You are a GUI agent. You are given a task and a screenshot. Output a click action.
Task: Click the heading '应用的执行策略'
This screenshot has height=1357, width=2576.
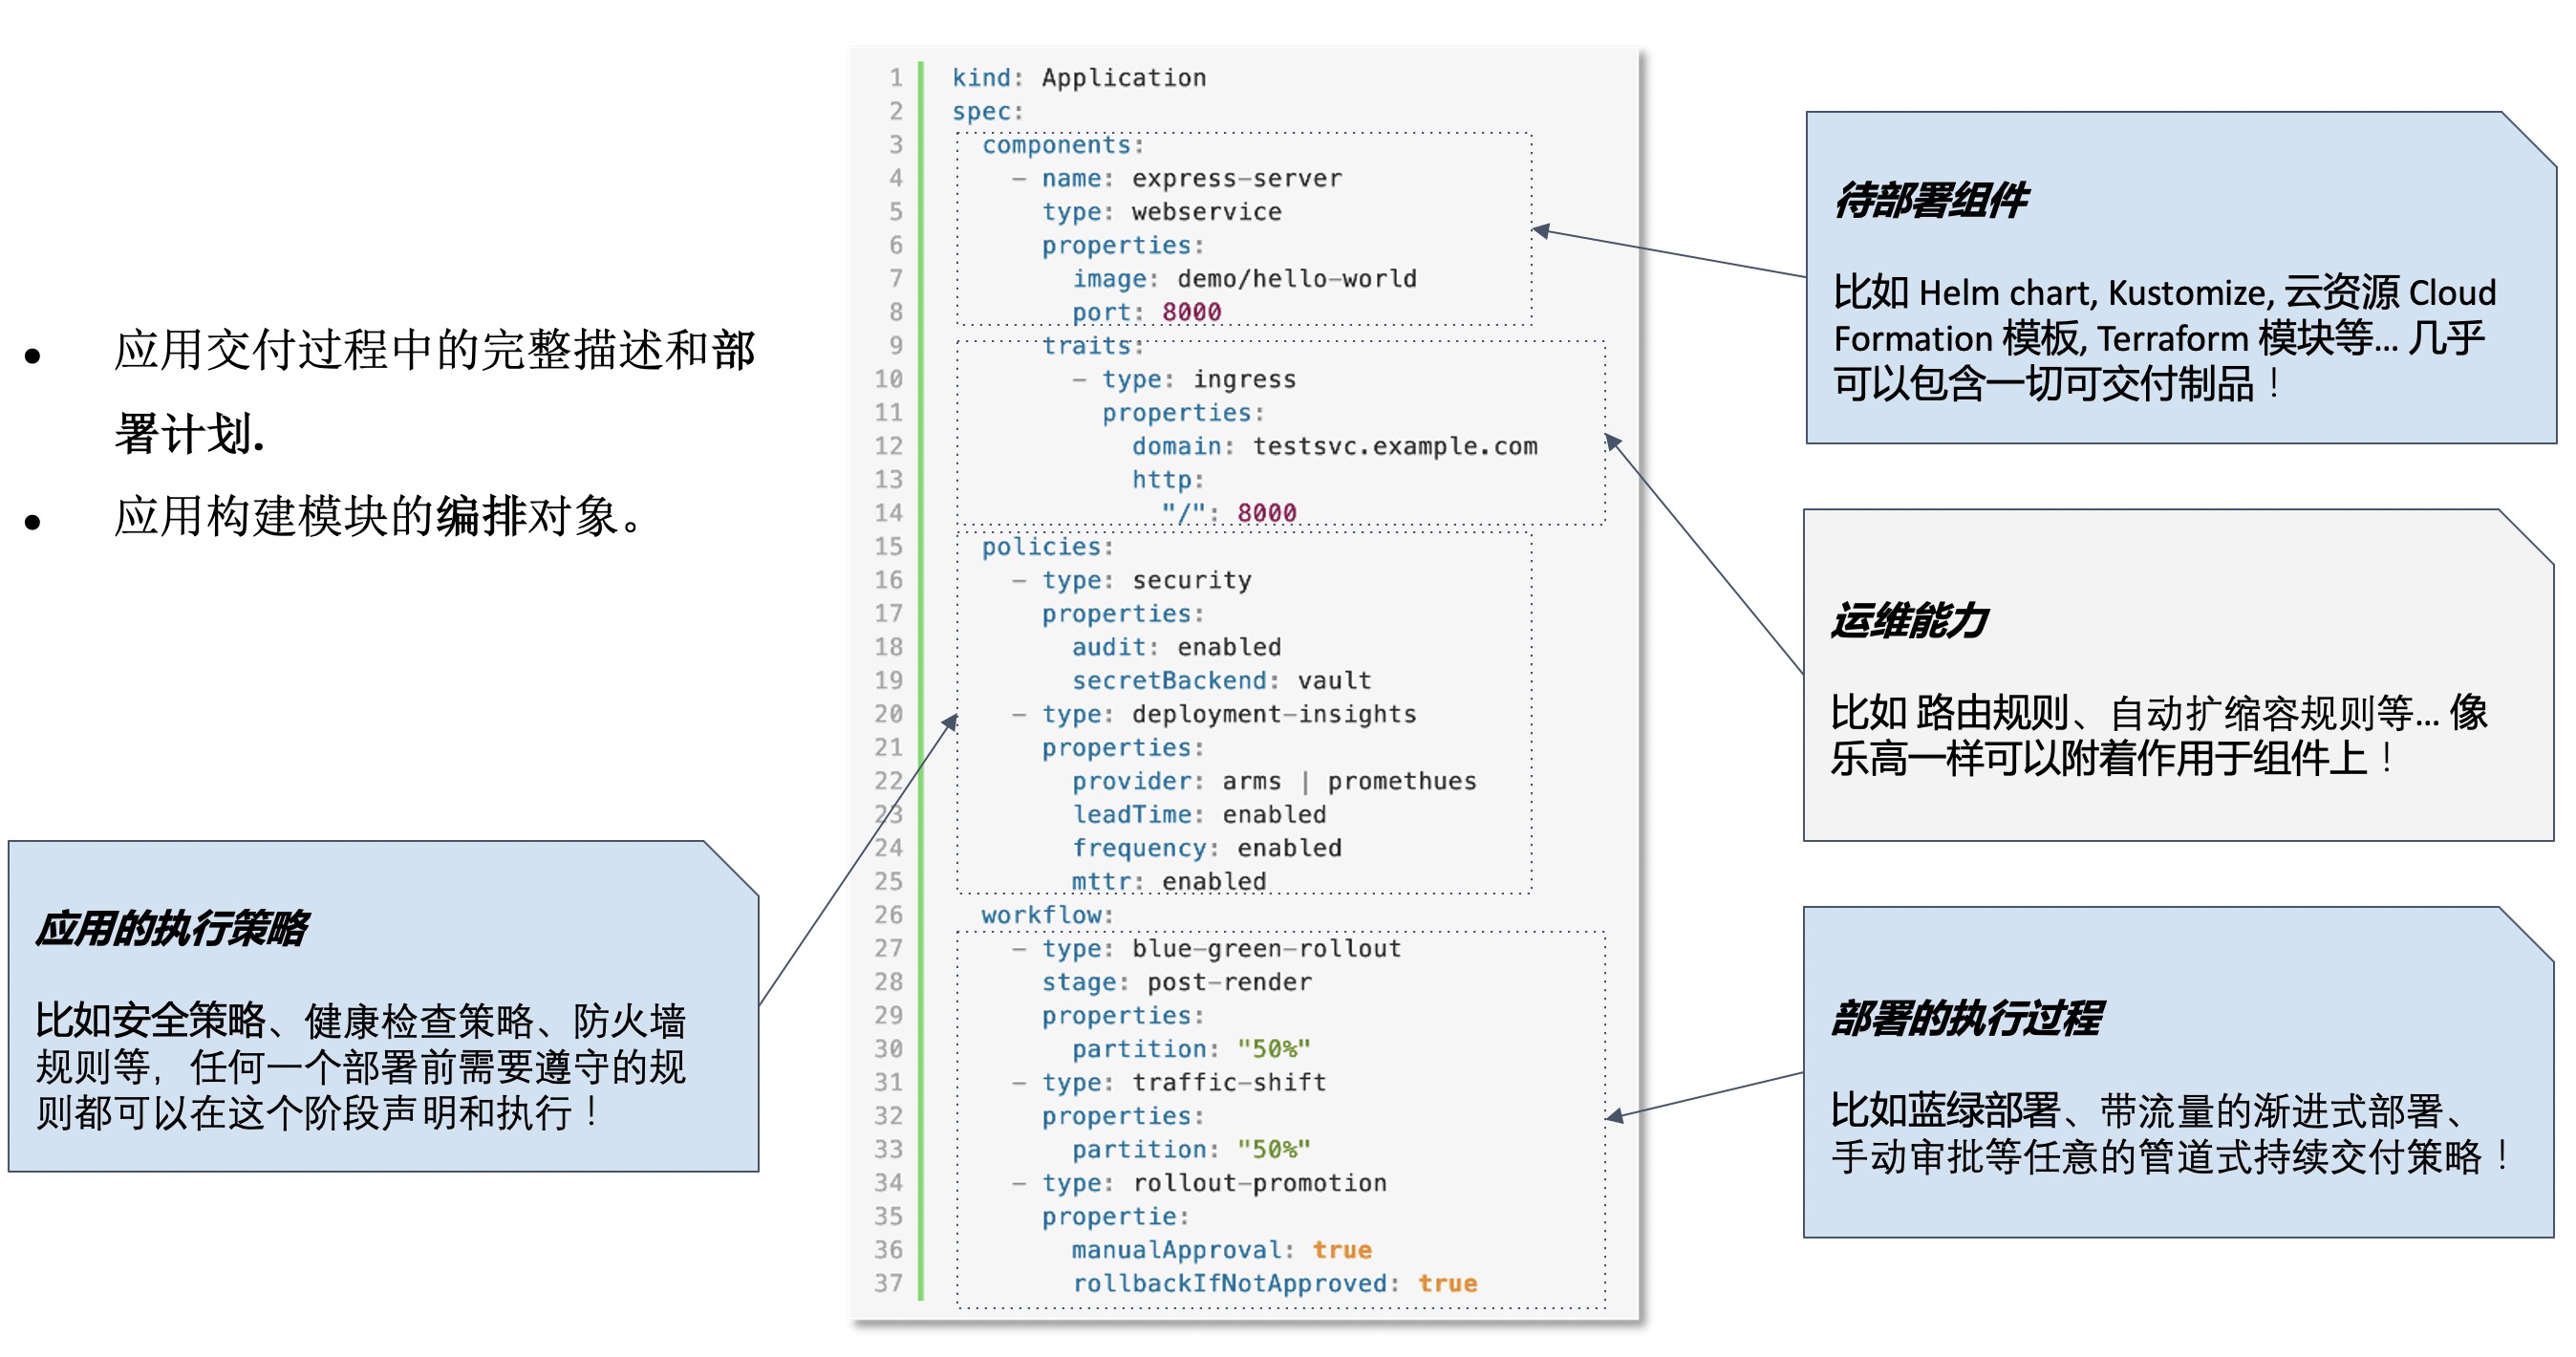[171, 929]
